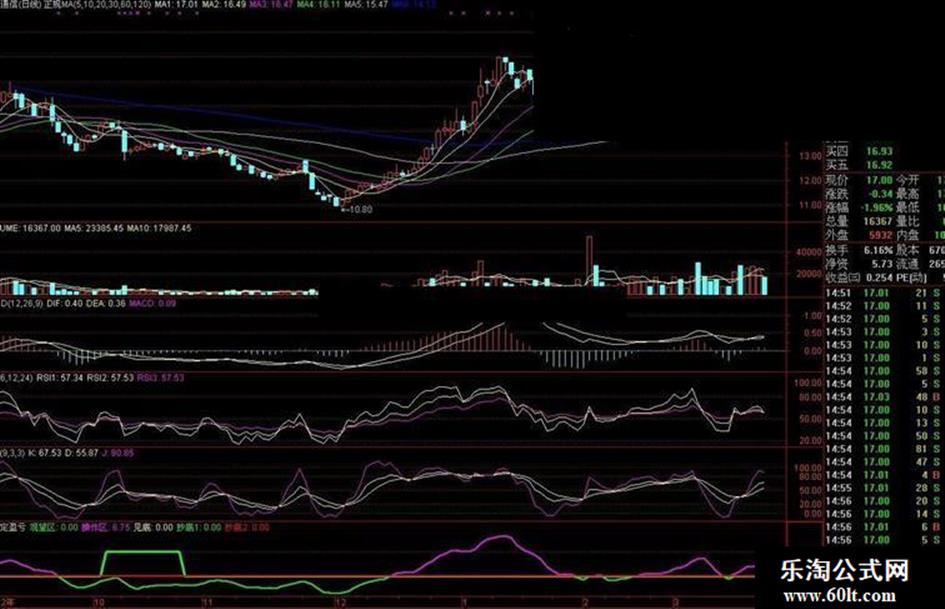
Task: Click the 40000 volume axis label
Action: coord(809,252)
